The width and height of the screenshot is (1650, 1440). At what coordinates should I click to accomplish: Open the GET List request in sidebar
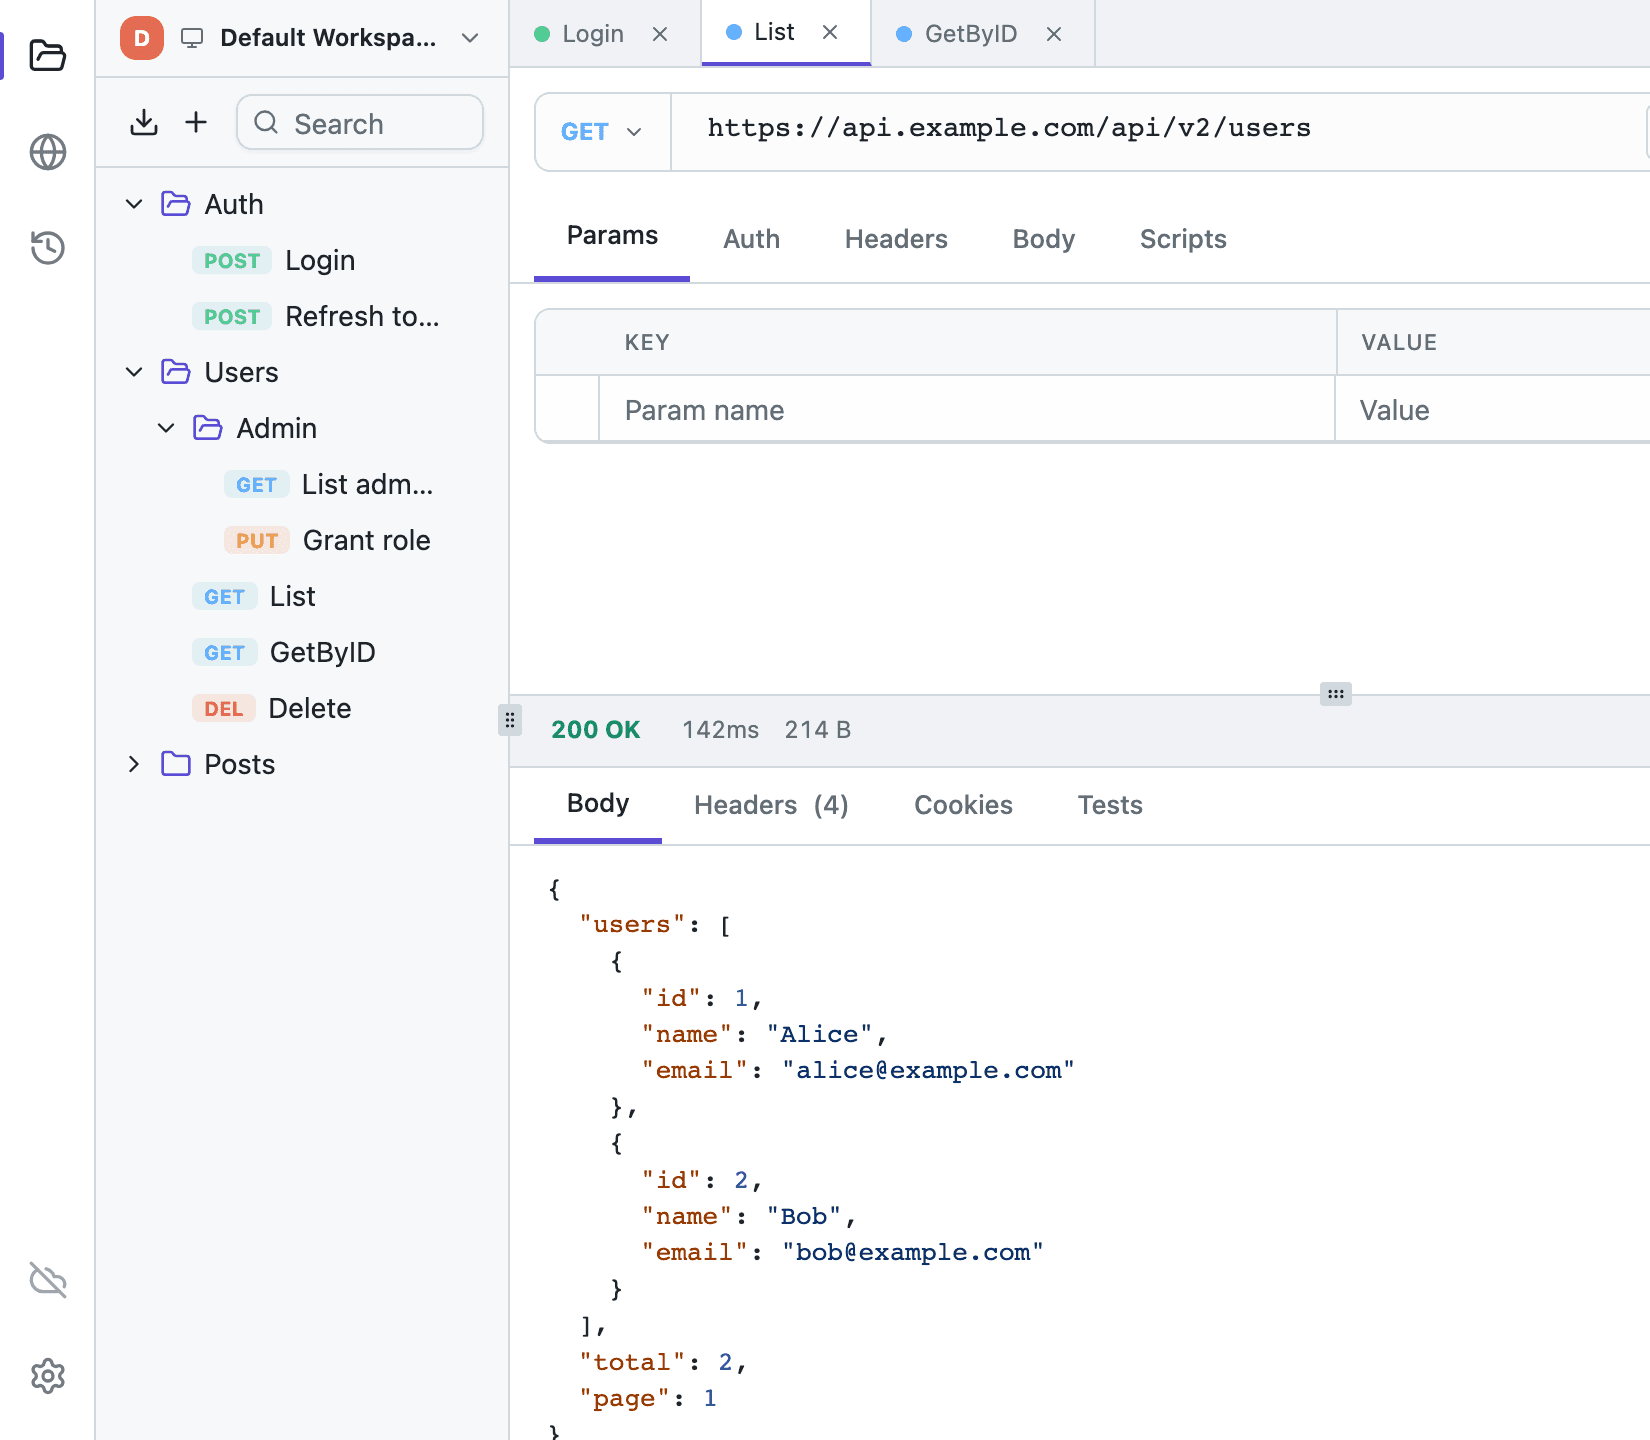pyautogui.click(x=302, y=596)
